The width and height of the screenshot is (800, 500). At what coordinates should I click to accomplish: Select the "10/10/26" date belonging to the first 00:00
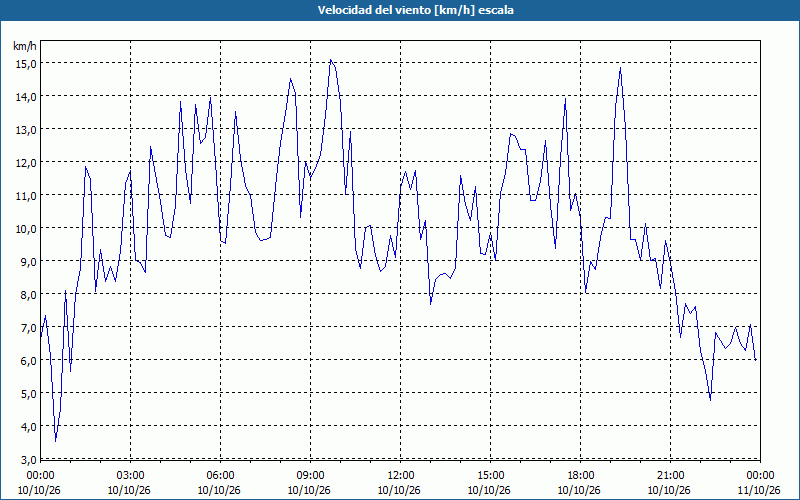click(x=39, y=490)
